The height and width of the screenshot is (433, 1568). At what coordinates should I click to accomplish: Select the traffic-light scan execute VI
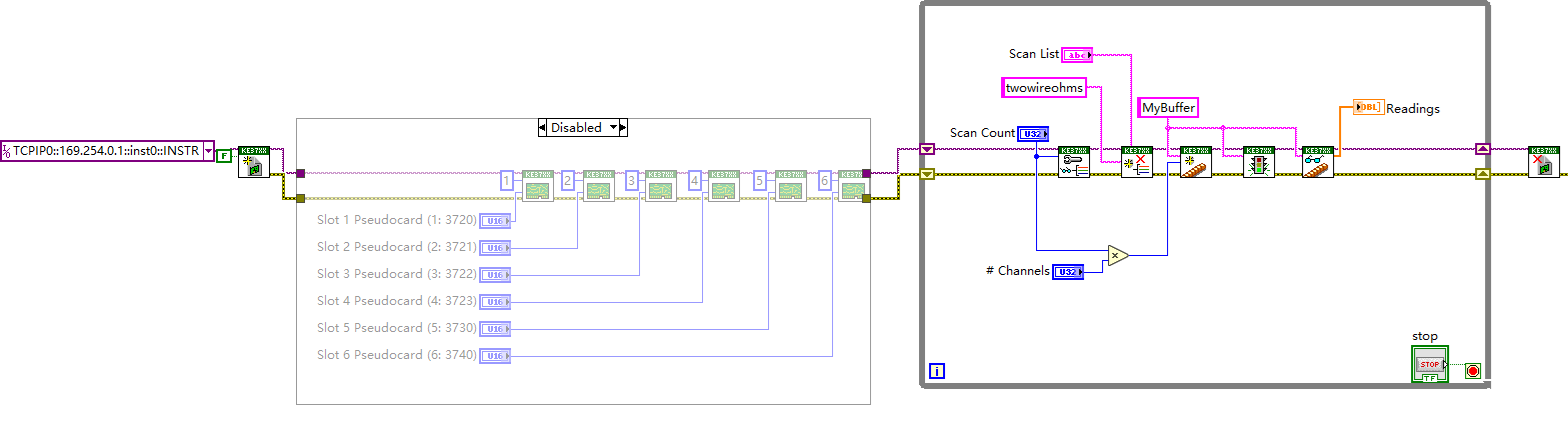pos(1257,162)
